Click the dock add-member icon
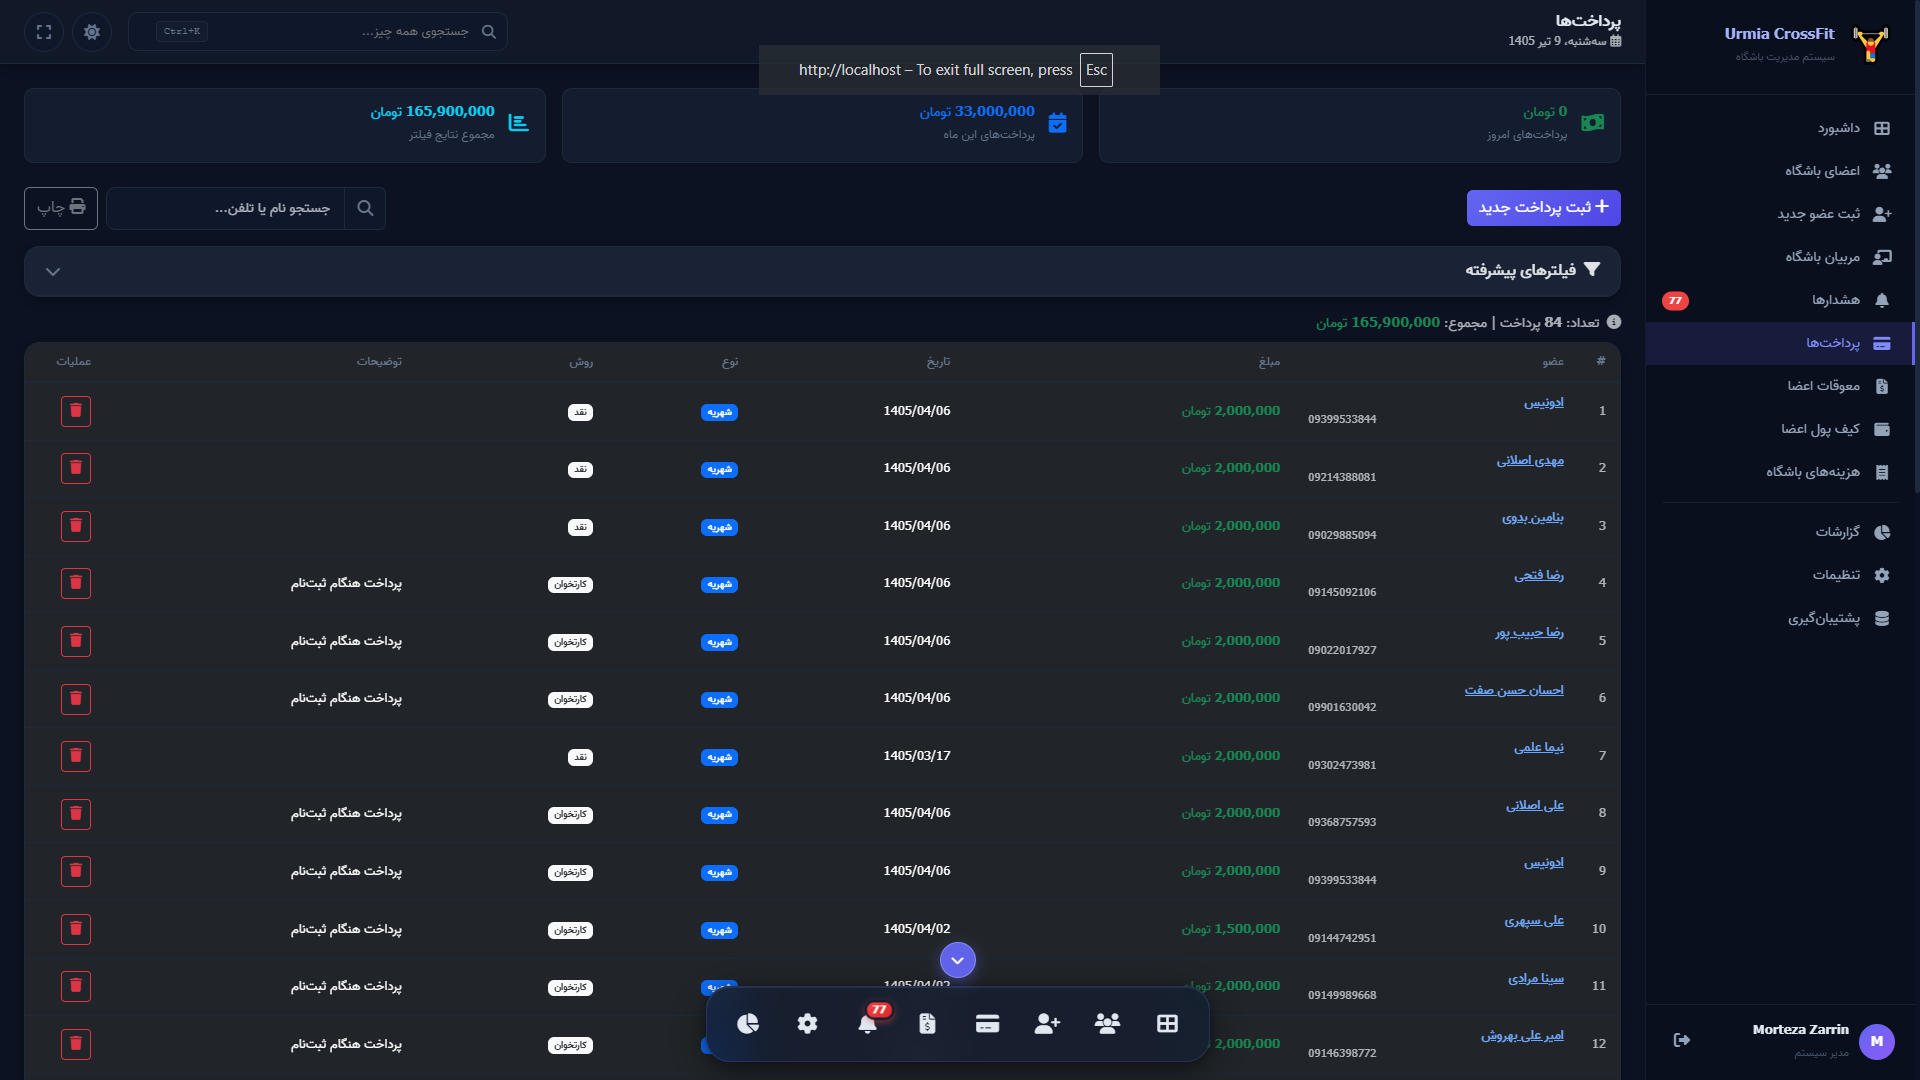Image resolution: width=1920 pixels, height=1080 pixels. [1047, 1023]
